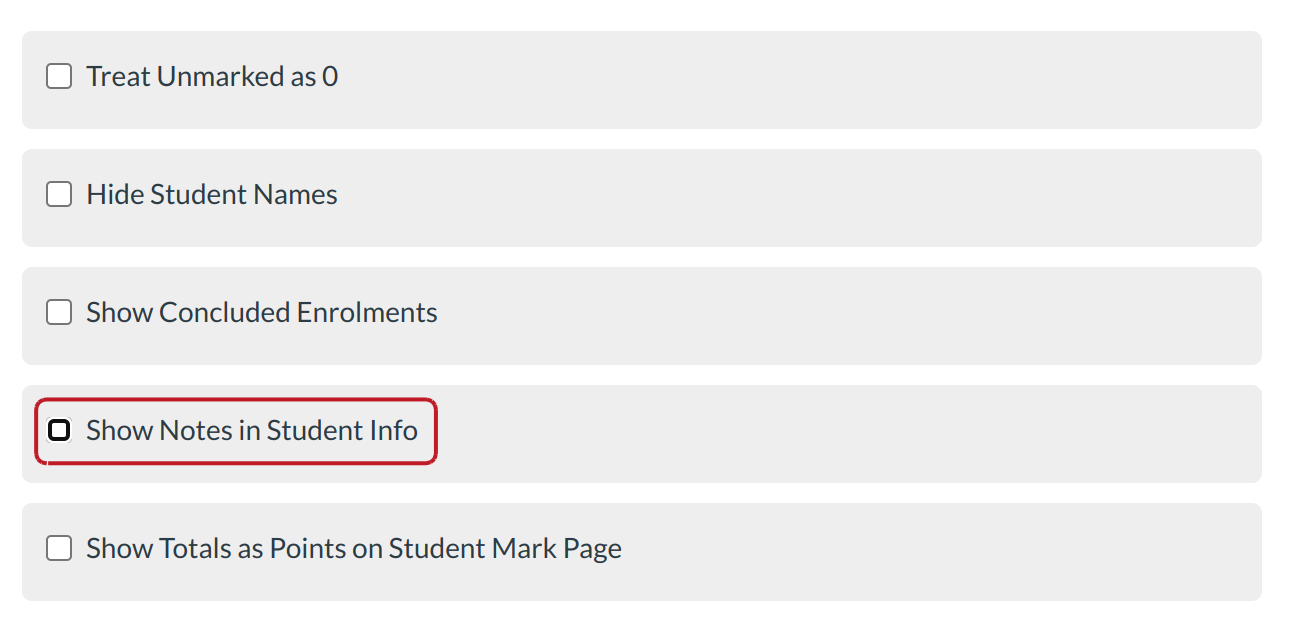The height and width of the screenshot is (636, 1304).
Task: Enable Show Totals as Points checkbox
Action: 59,549
